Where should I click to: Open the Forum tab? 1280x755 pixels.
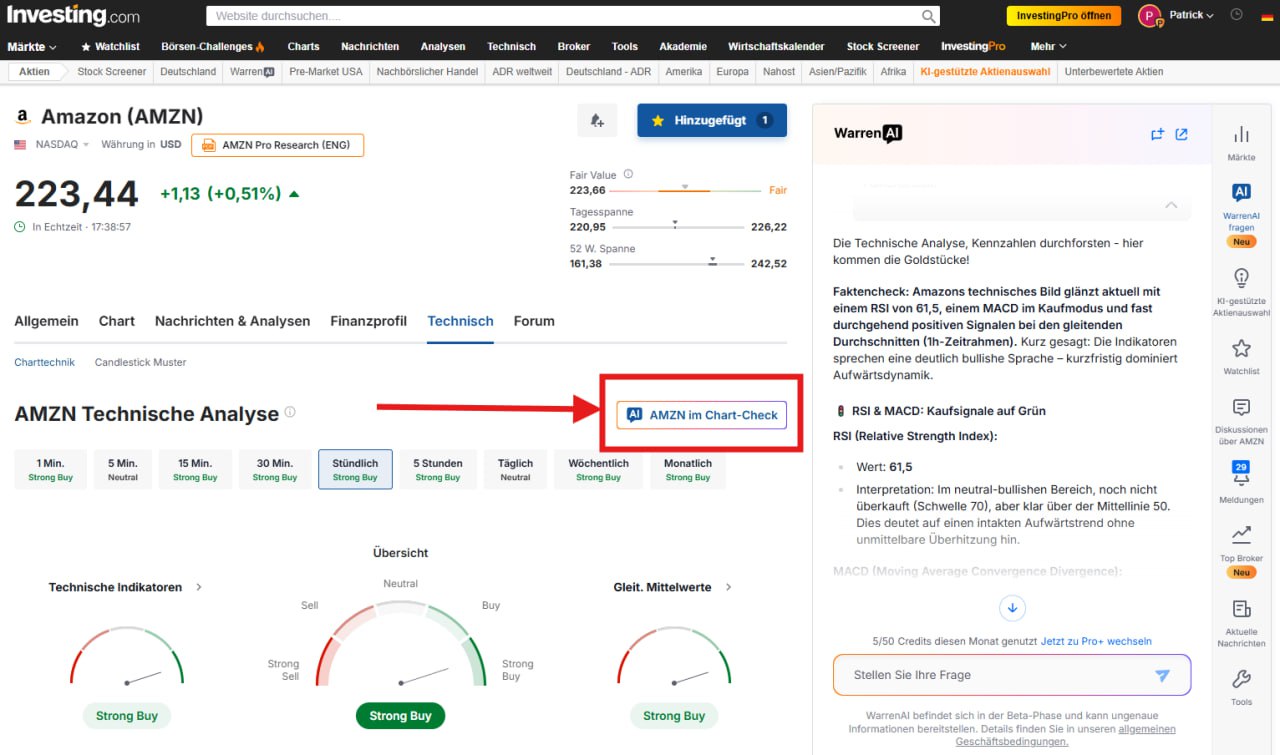pyautogui.click(x=534, y=321)
